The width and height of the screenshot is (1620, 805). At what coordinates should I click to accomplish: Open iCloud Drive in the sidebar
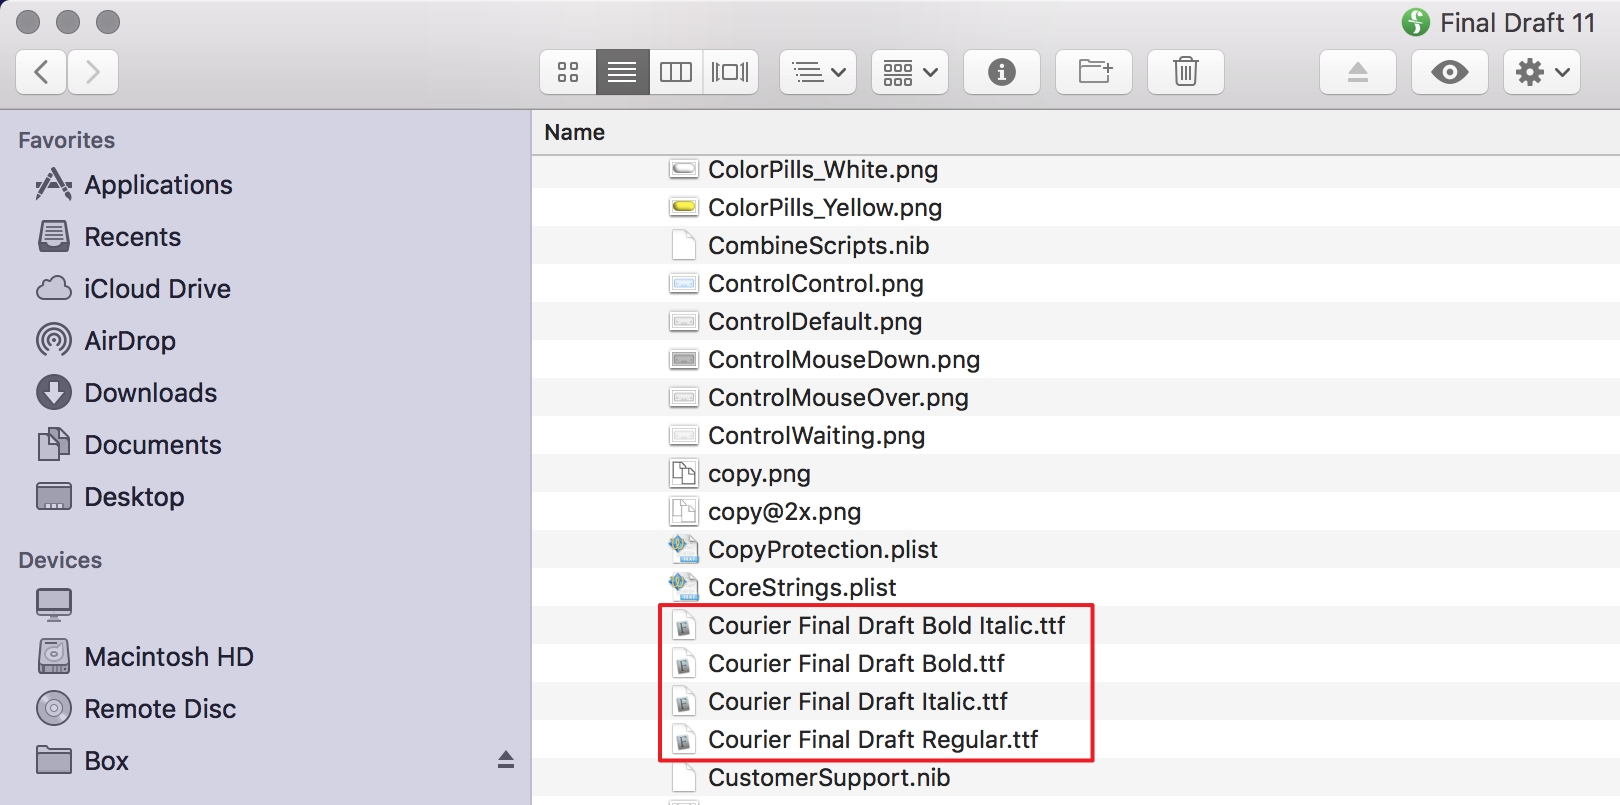pyautogui.click(x=157, y=289)
